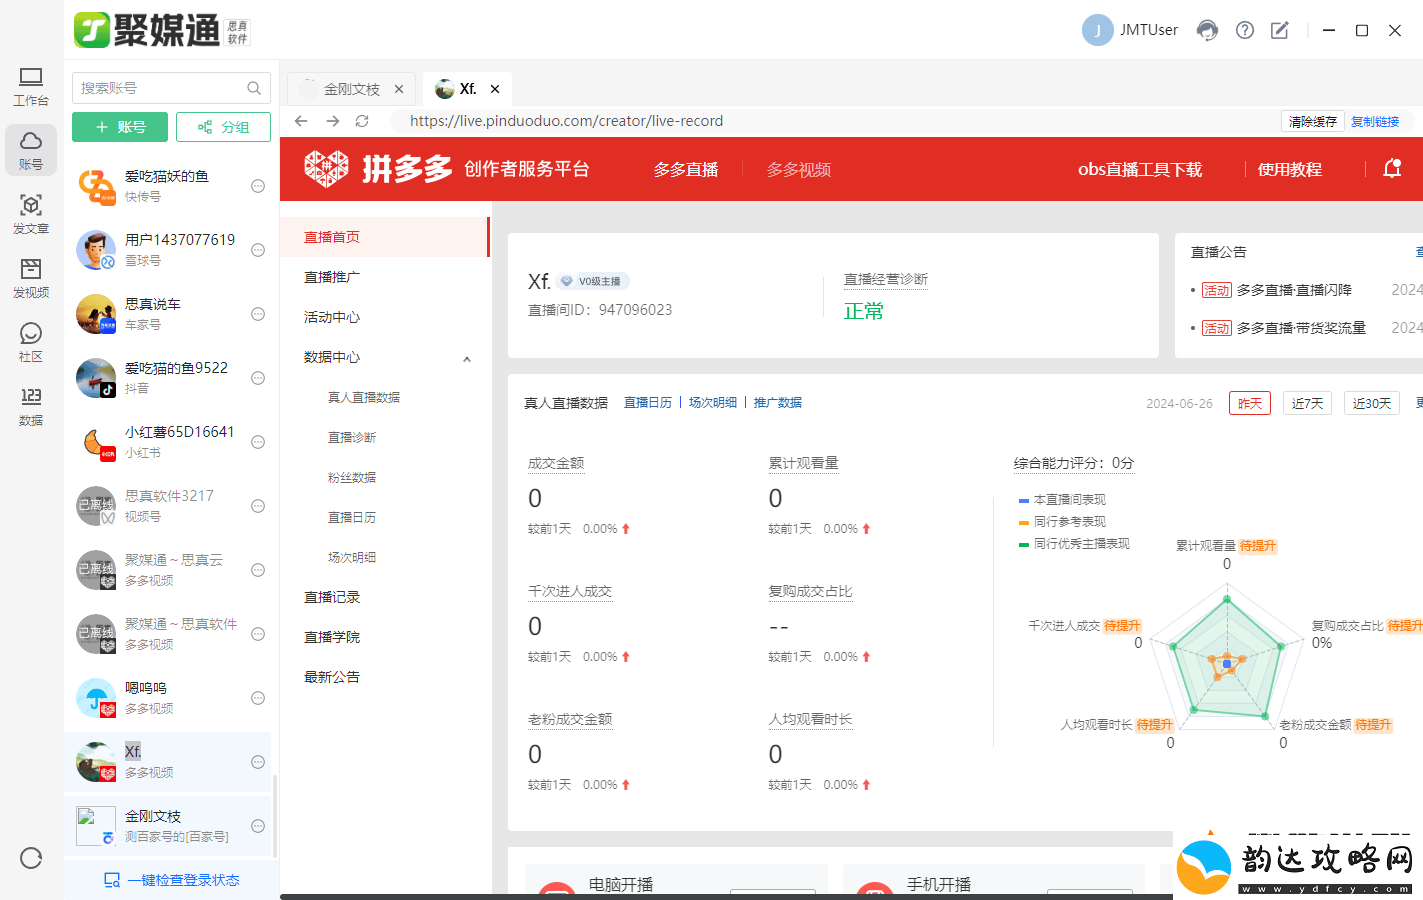The width and height of the screenshot is (1423, 900).
Task: Open the 直播日历 link in the data card
Action: 648,402
